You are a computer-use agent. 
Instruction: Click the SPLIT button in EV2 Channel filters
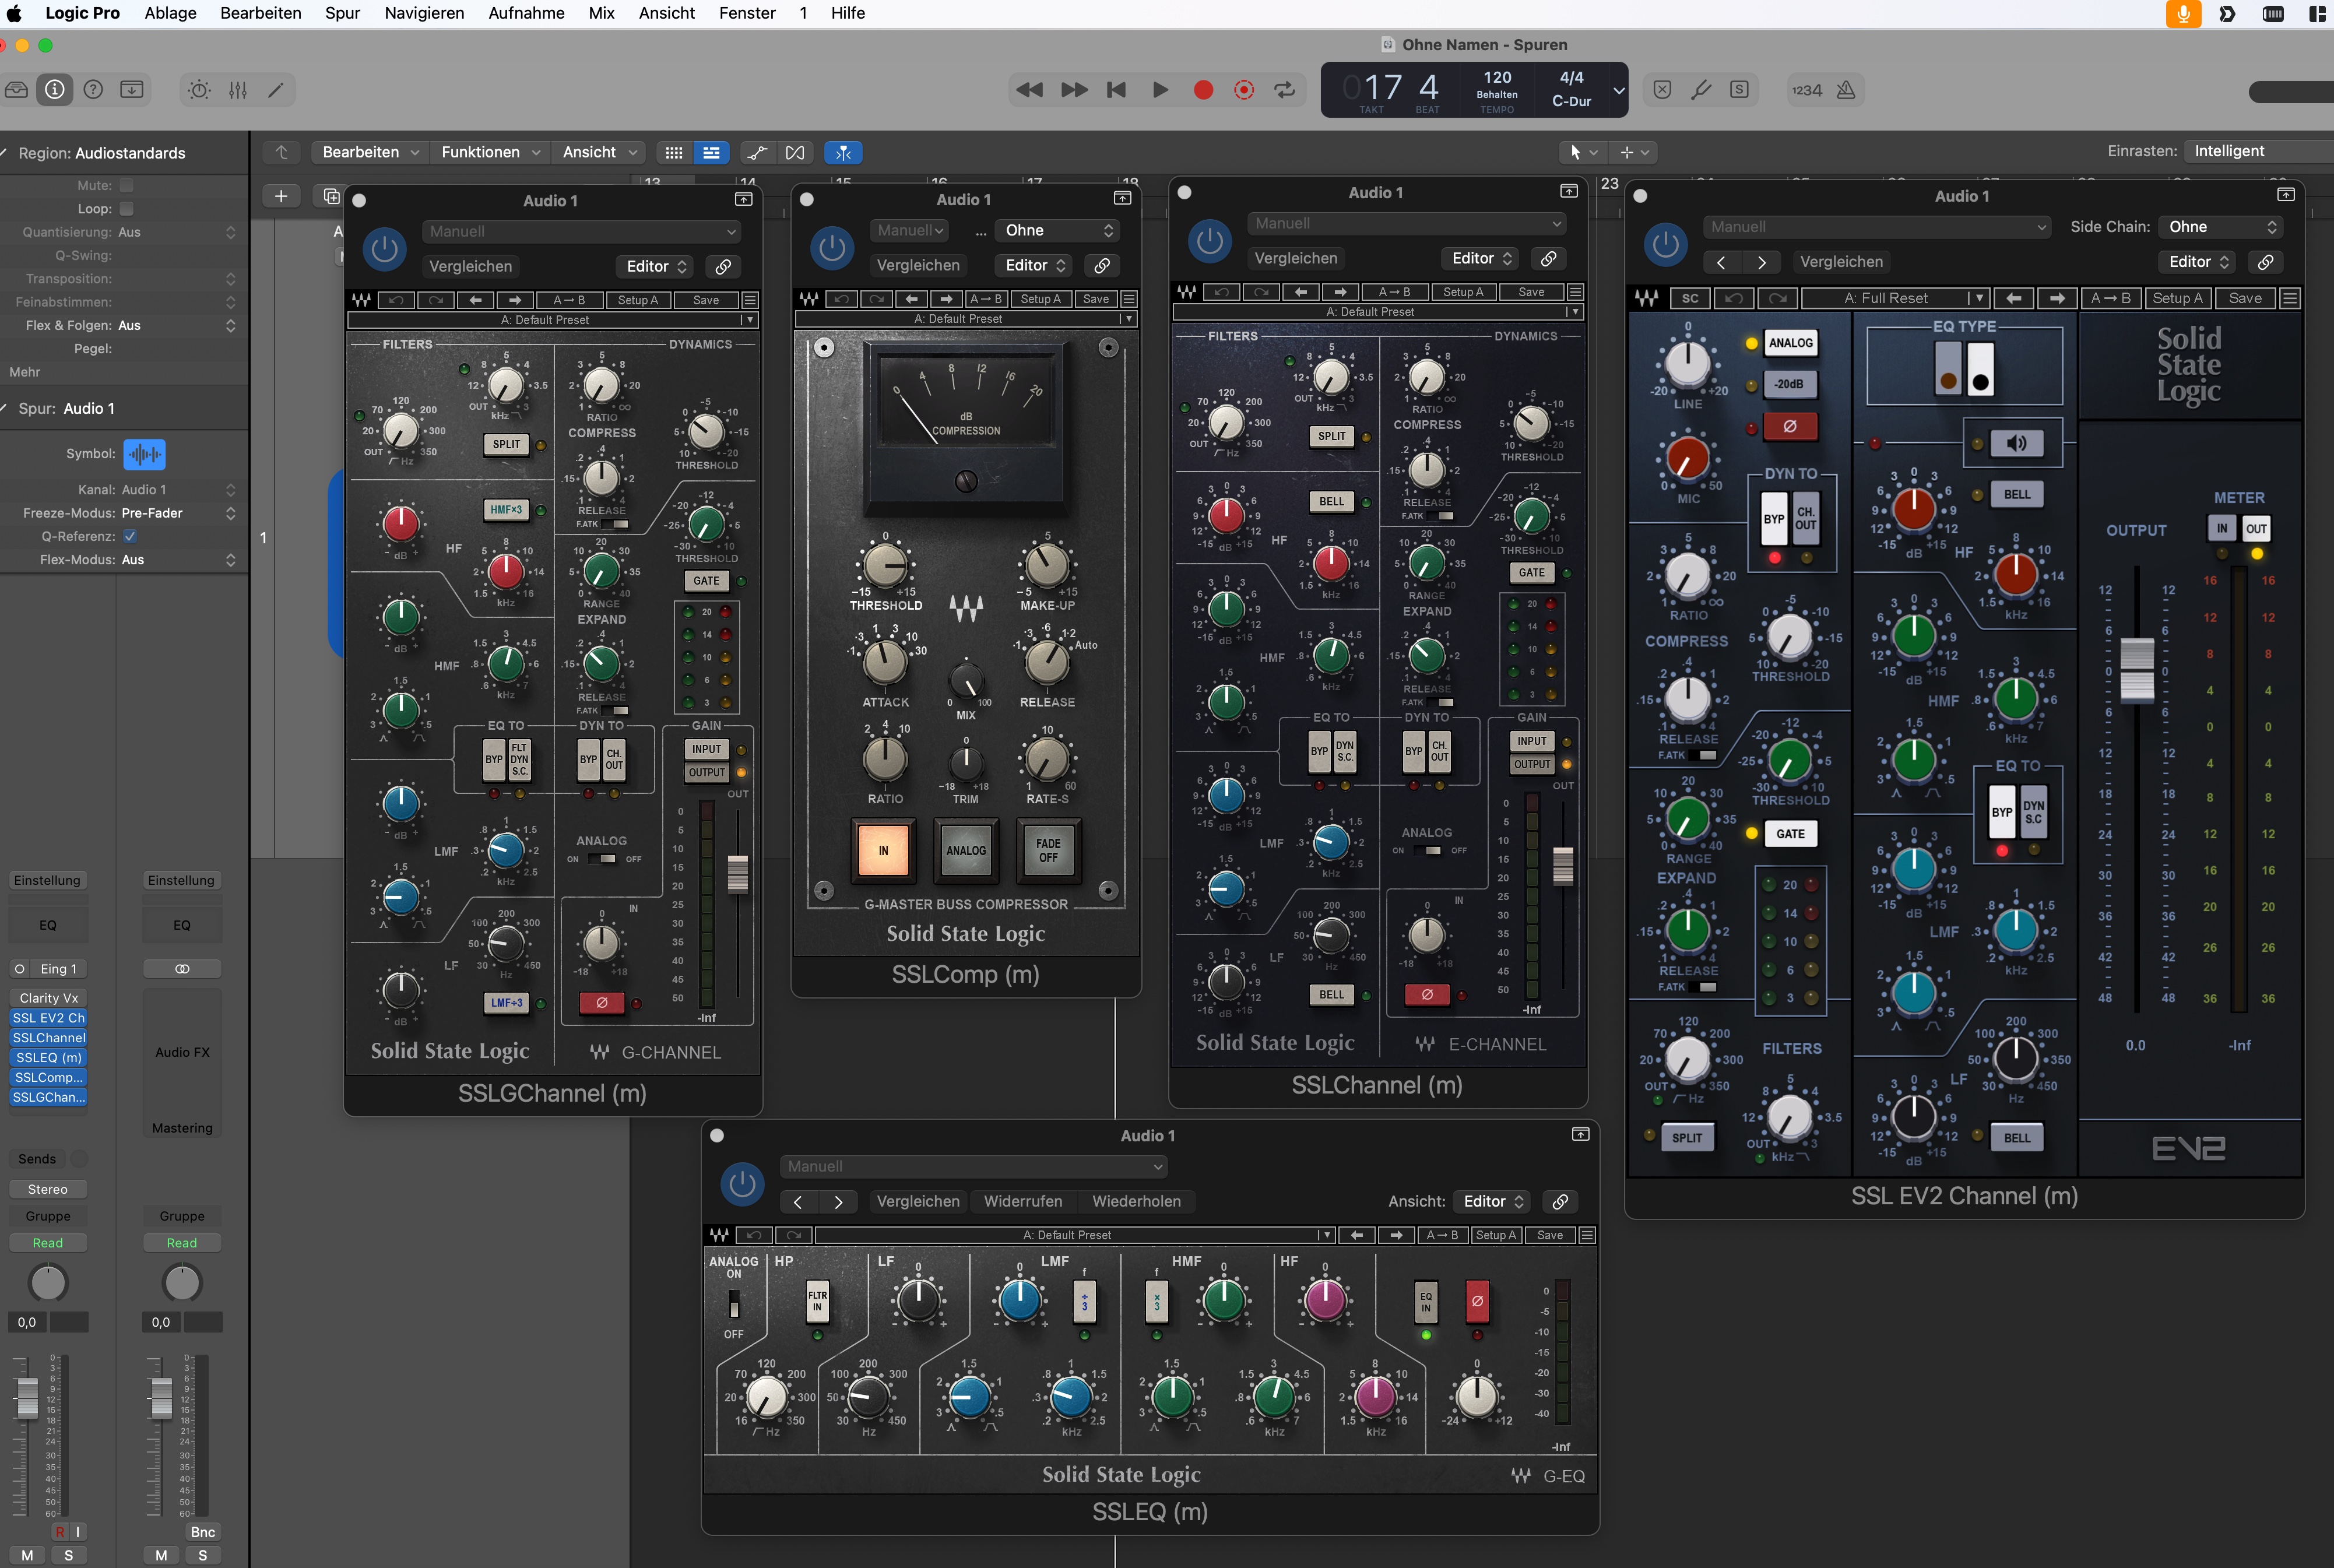(1686, 1137)
